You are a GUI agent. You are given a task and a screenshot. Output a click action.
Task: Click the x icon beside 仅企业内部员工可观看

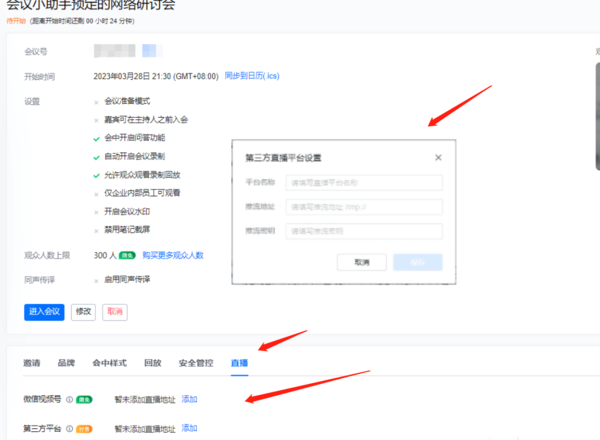coord(96,194)
